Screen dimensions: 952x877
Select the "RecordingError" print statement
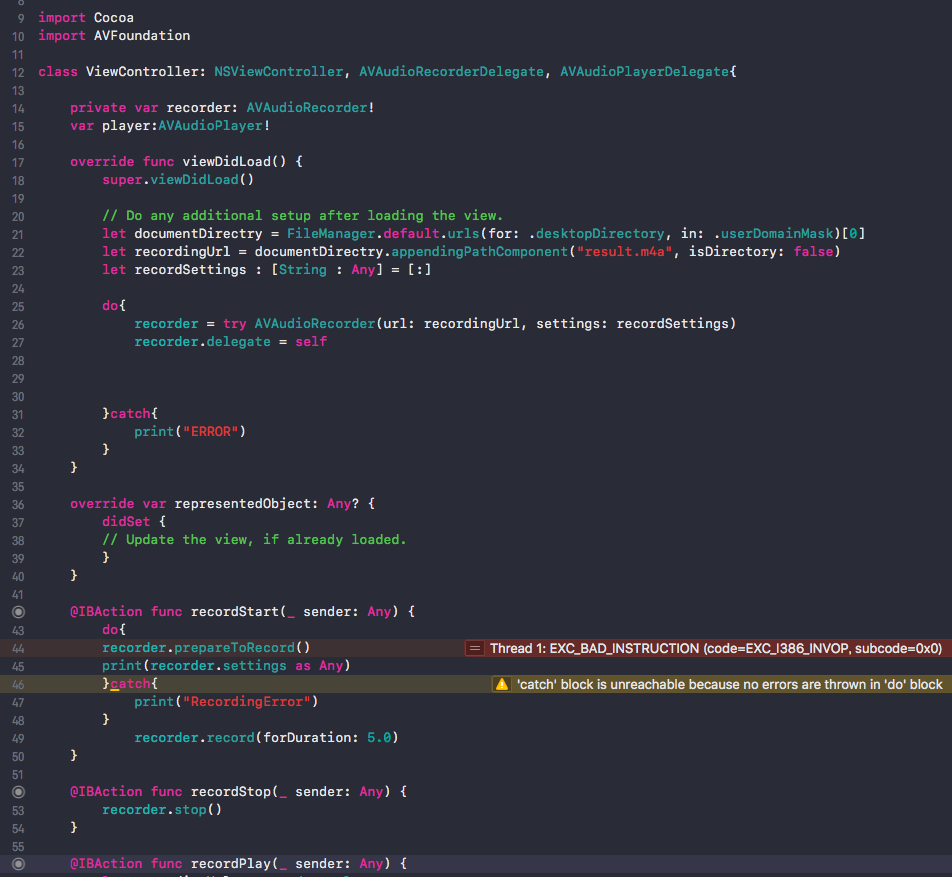click(x=222, y=701)
